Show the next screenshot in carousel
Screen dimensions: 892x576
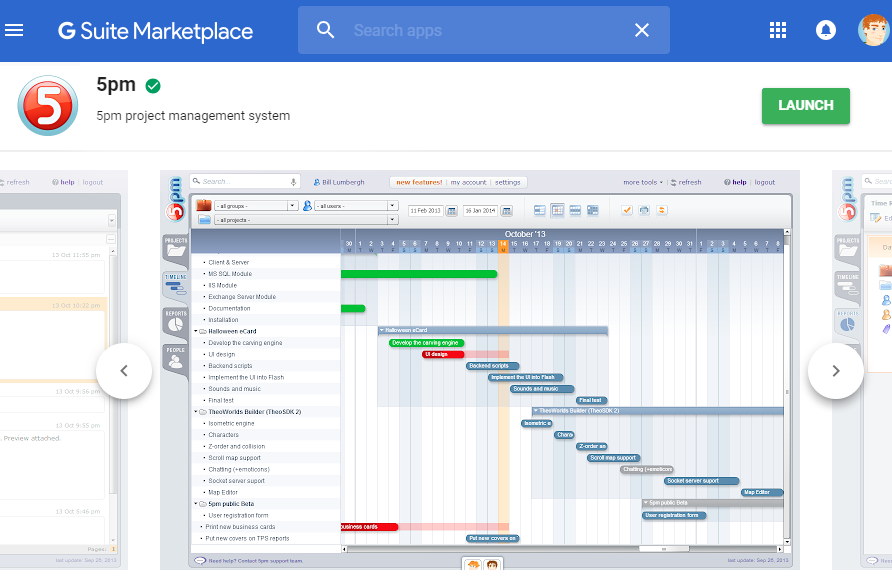[835, 371]
